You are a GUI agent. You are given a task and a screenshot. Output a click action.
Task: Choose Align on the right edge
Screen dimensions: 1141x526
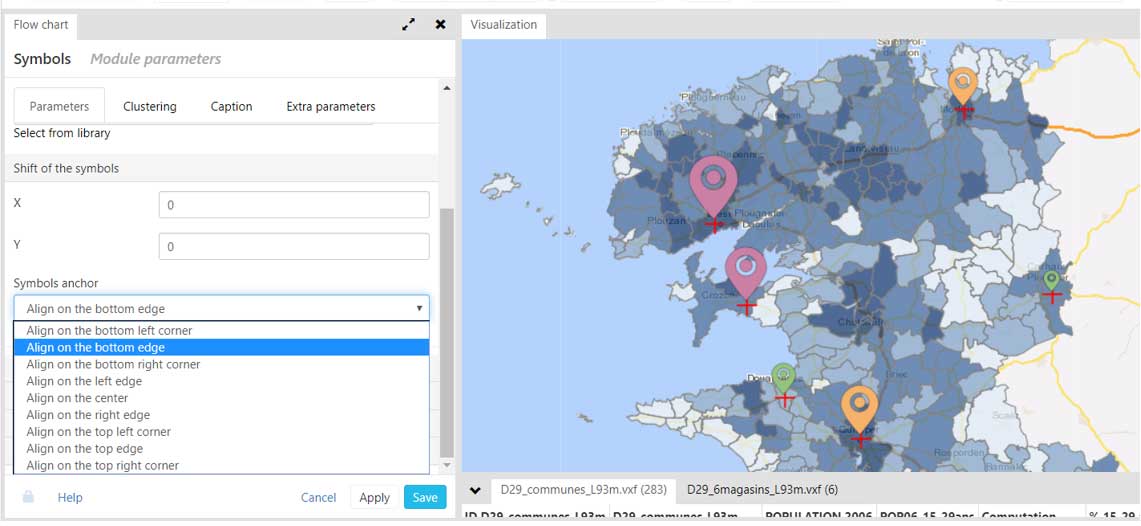tap(221, 415)
